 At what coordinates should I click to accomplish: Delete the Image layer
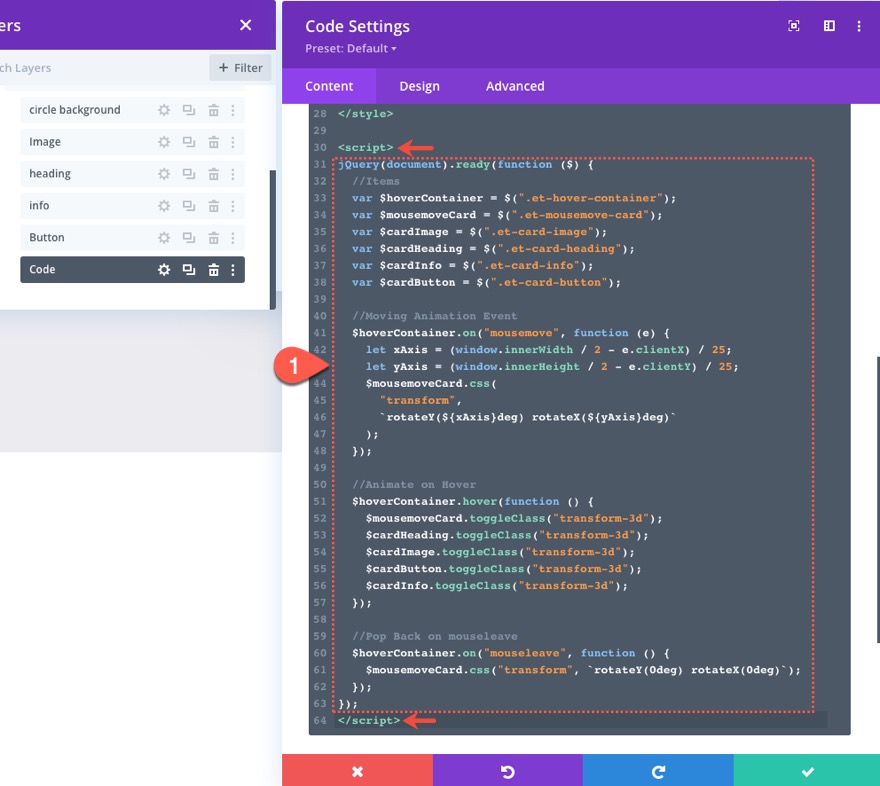coord(213,142)
